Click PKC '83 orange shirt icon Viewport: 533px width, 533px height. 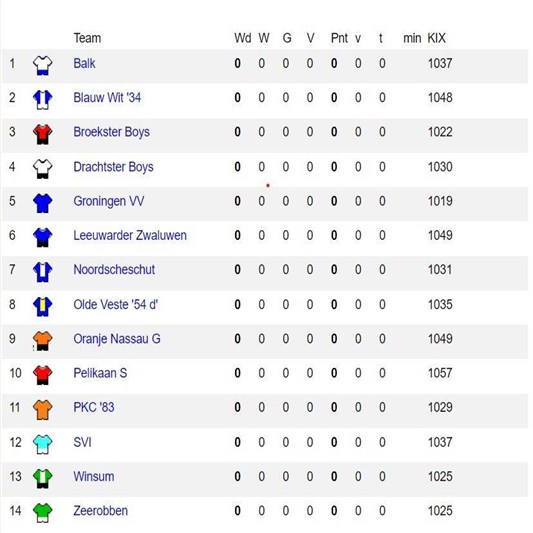click(x=42, y=409)
